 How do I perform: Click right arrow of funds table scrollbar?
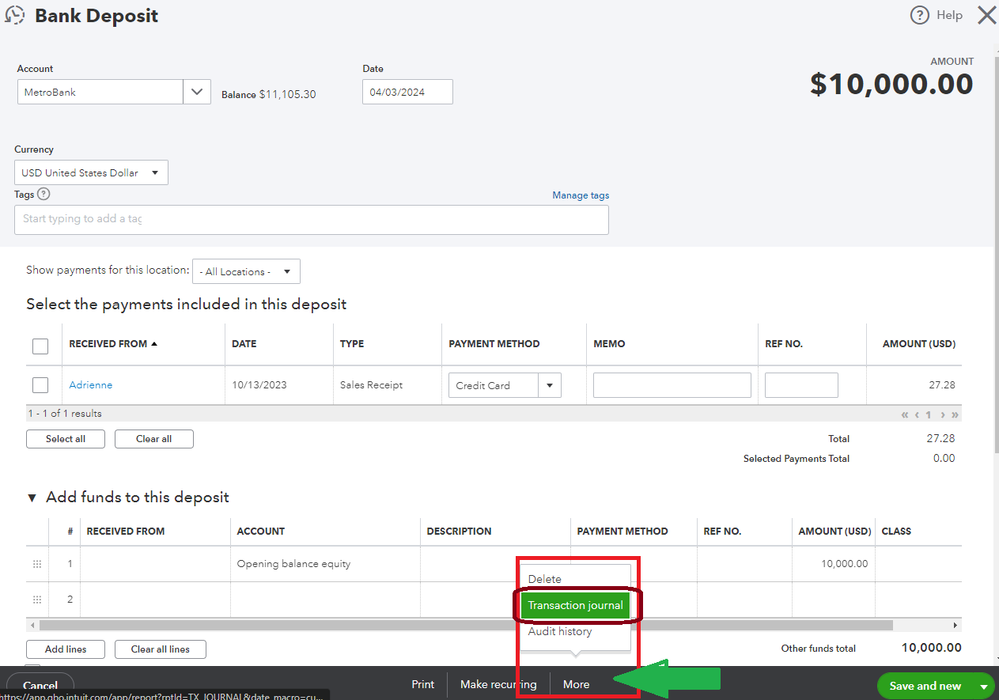pyautogui.click(x=955, y=625)
